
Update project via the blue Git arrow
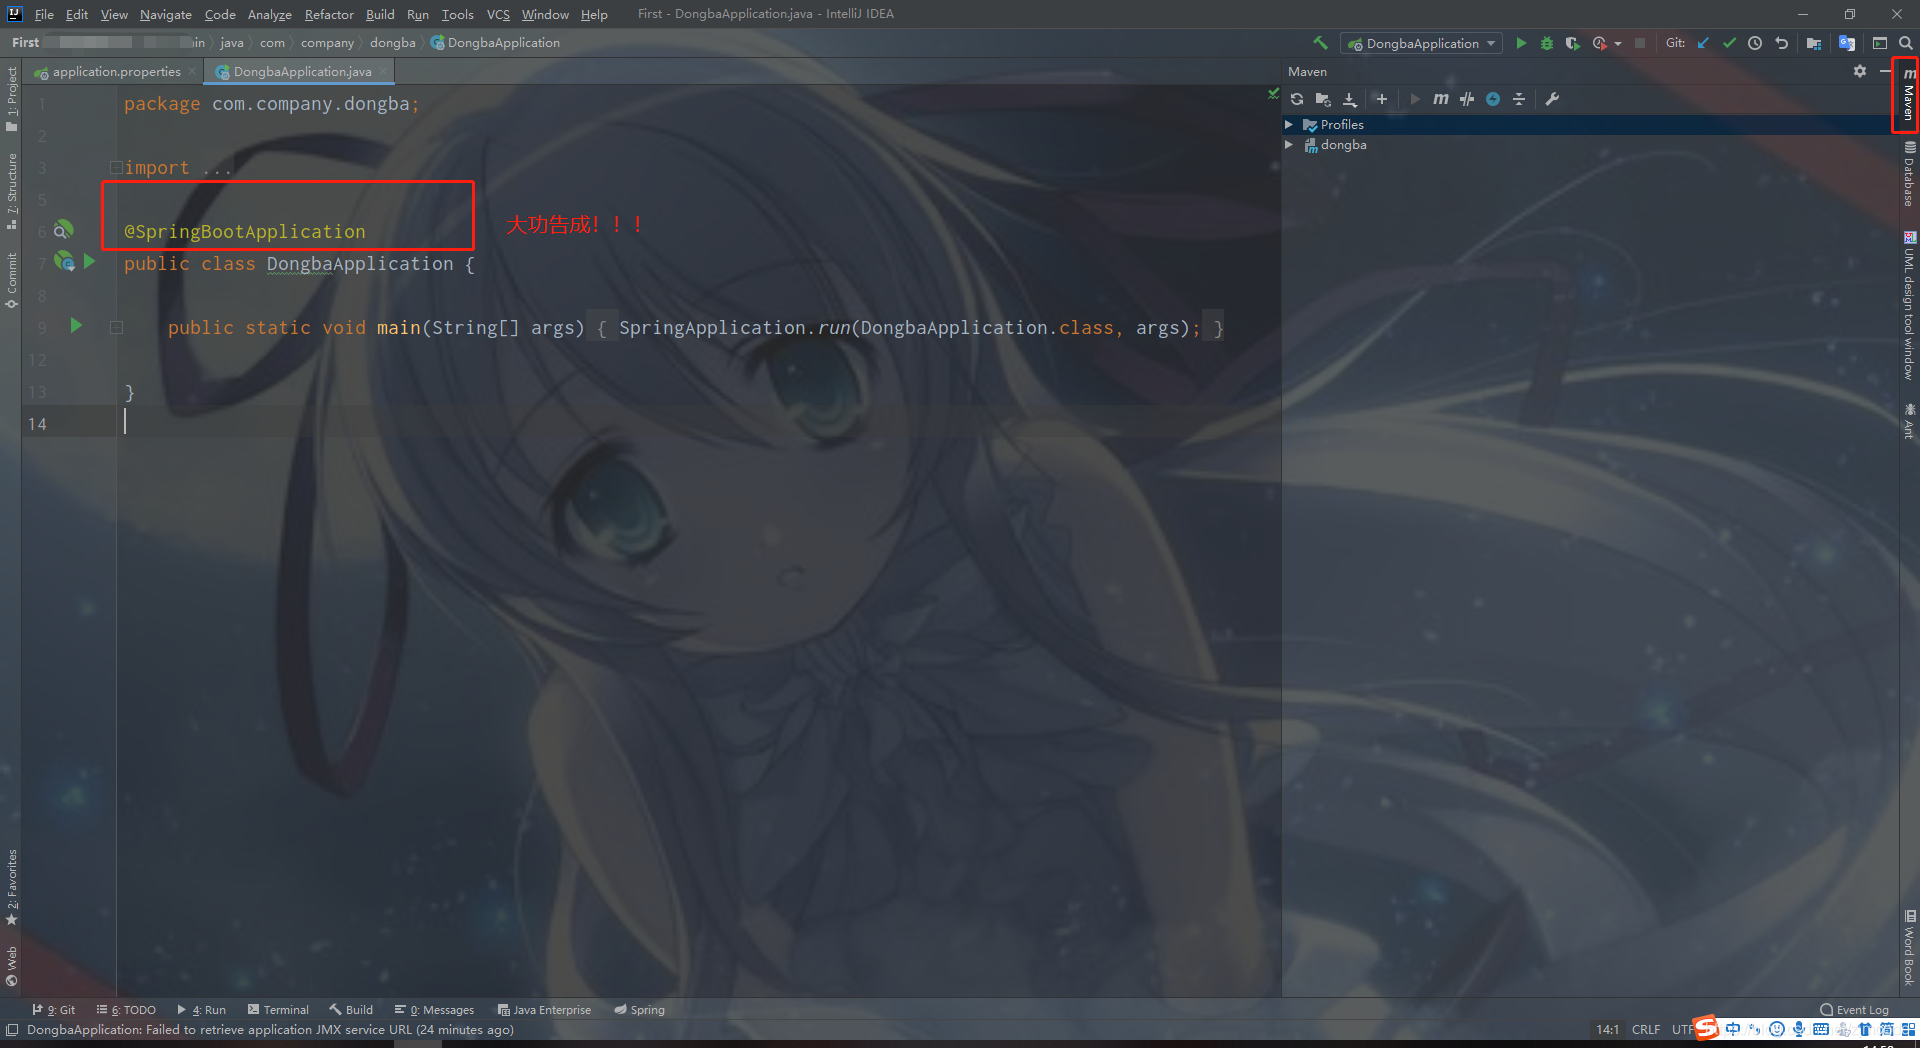(x=1703, y=43)
